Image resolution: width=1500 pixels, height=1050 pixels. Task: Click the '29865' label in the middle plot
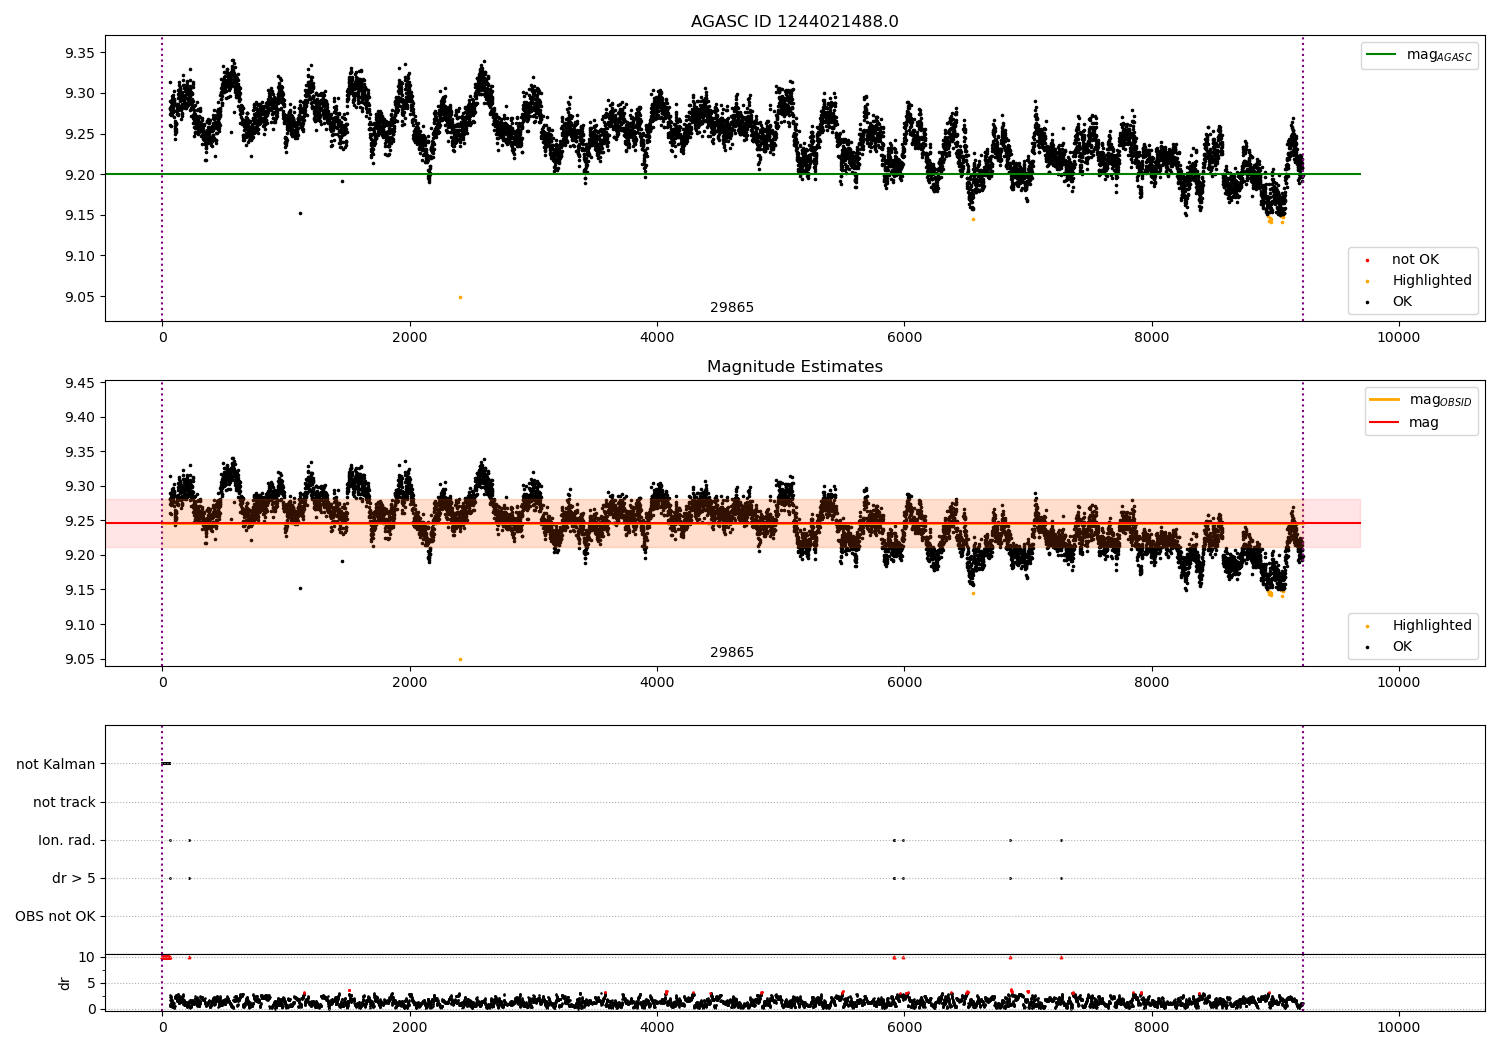coord(732,653)
